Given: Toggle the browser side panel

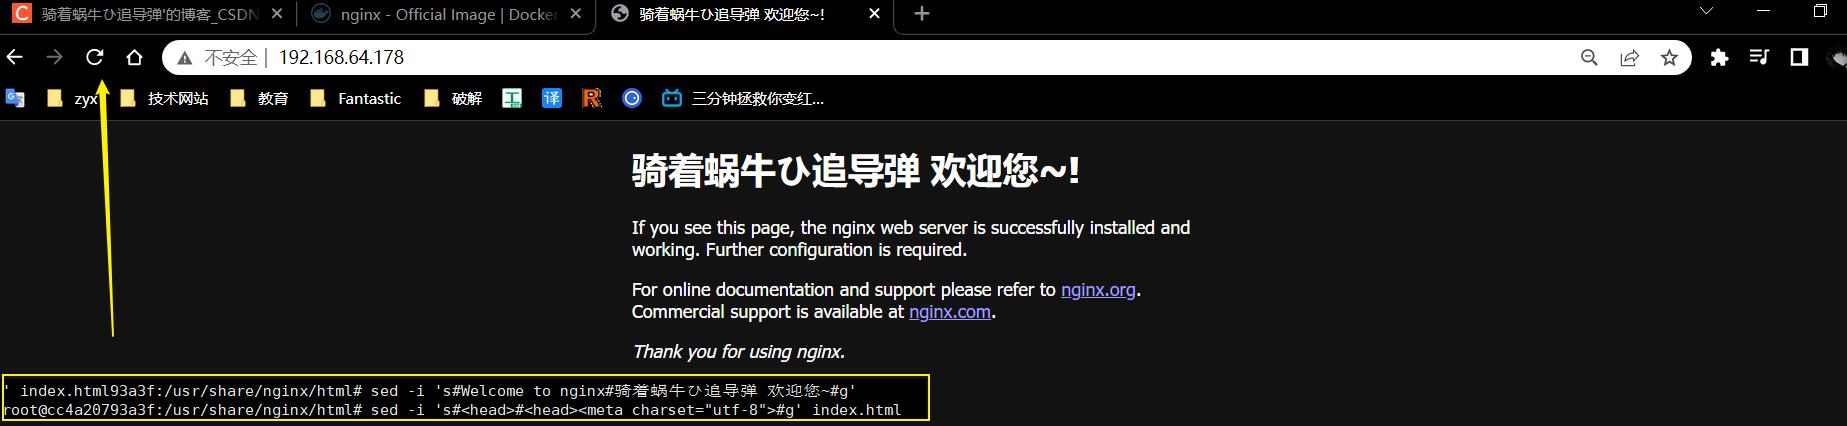Looking at the screenshot, I should (x=1799, y=58).
